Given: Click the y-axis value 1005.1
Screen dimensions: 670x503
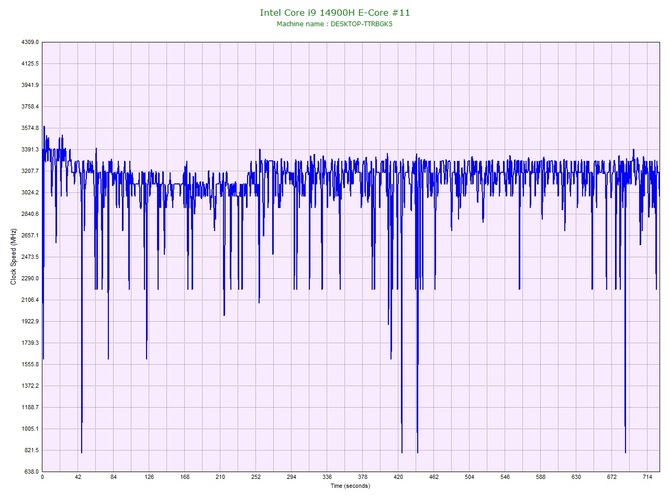Looking at the screenshot, I should coord(30,429).
